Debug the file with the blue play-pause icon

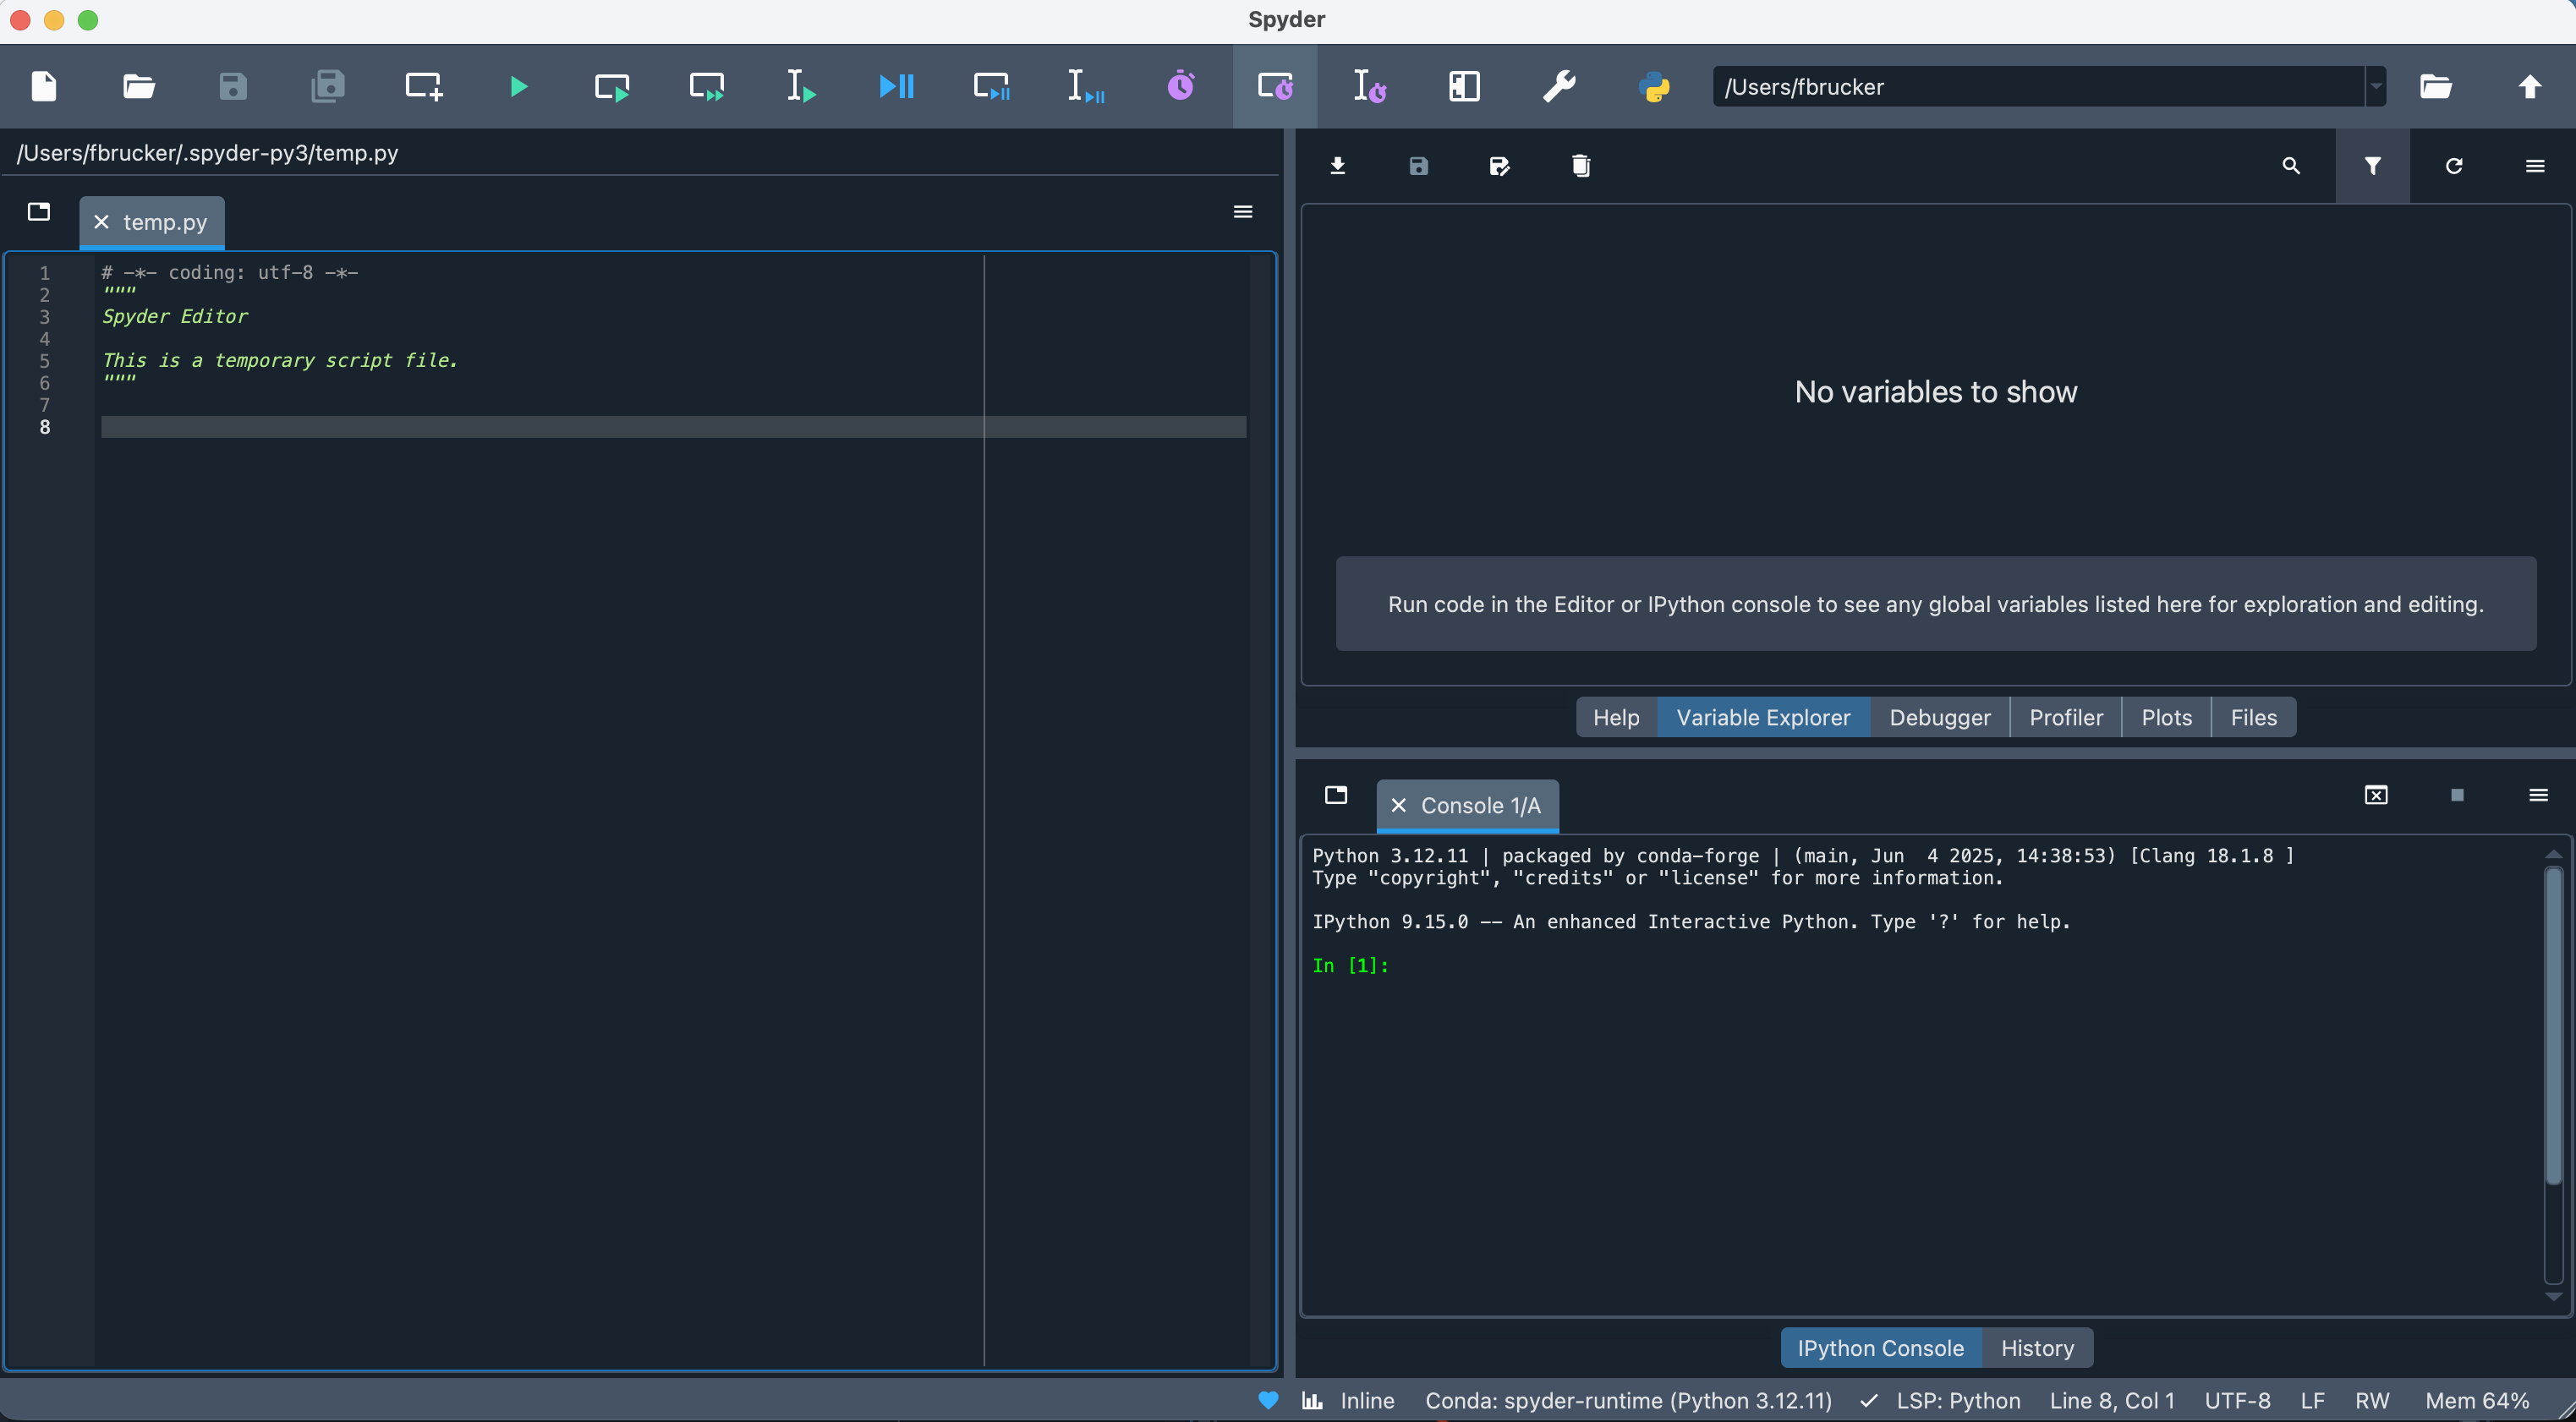tap(896, 86)
